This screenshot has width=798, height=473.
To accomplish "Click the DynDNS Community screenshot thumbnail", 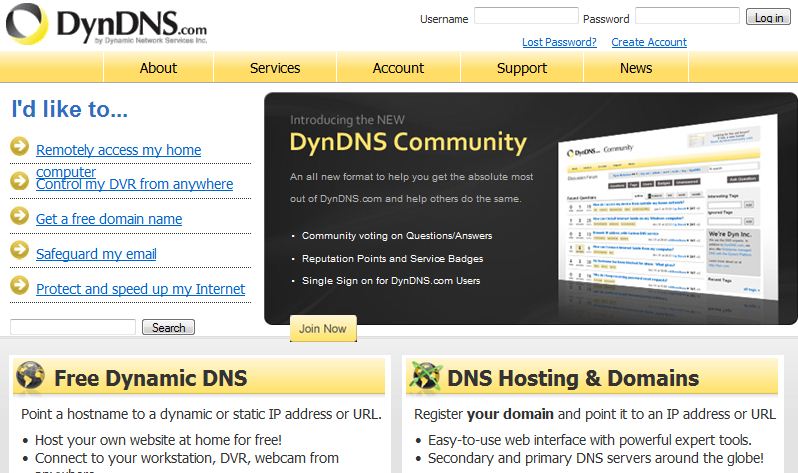I will point(667,211).
